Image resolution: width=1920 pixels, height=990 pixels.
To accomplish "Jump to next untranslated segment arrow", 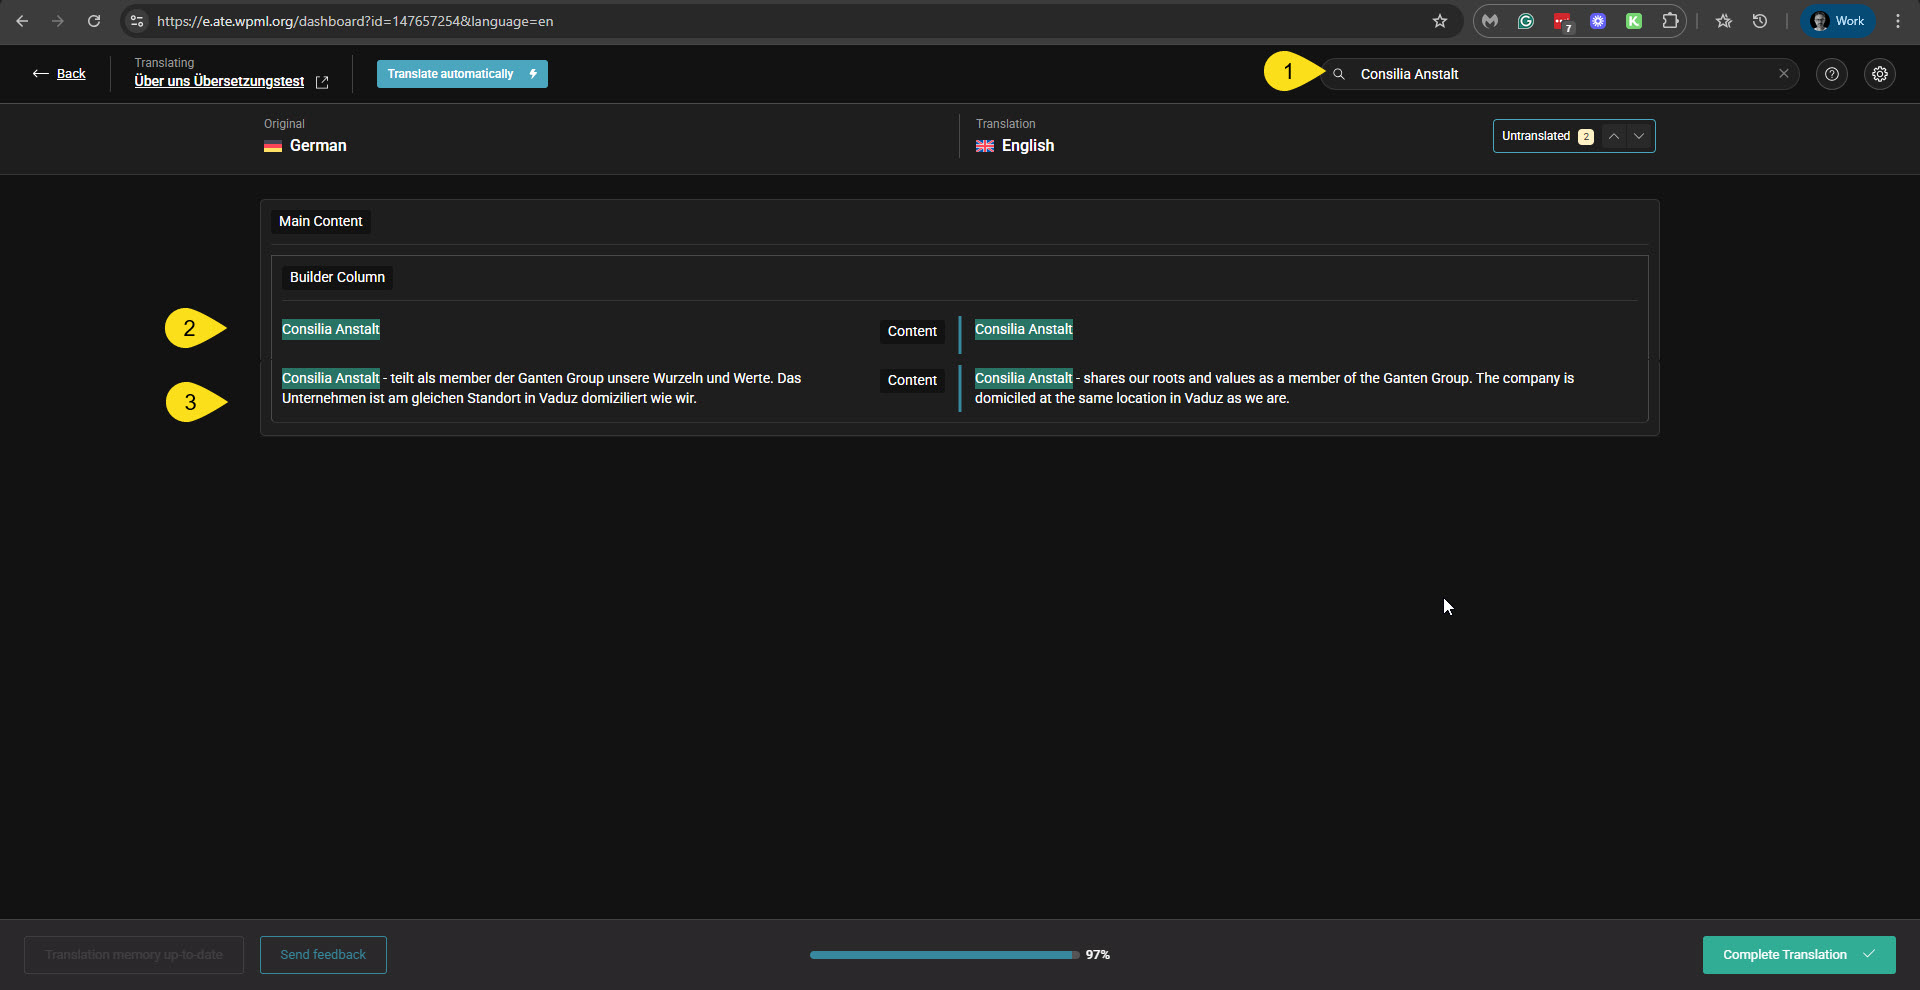I will 1638,136.
